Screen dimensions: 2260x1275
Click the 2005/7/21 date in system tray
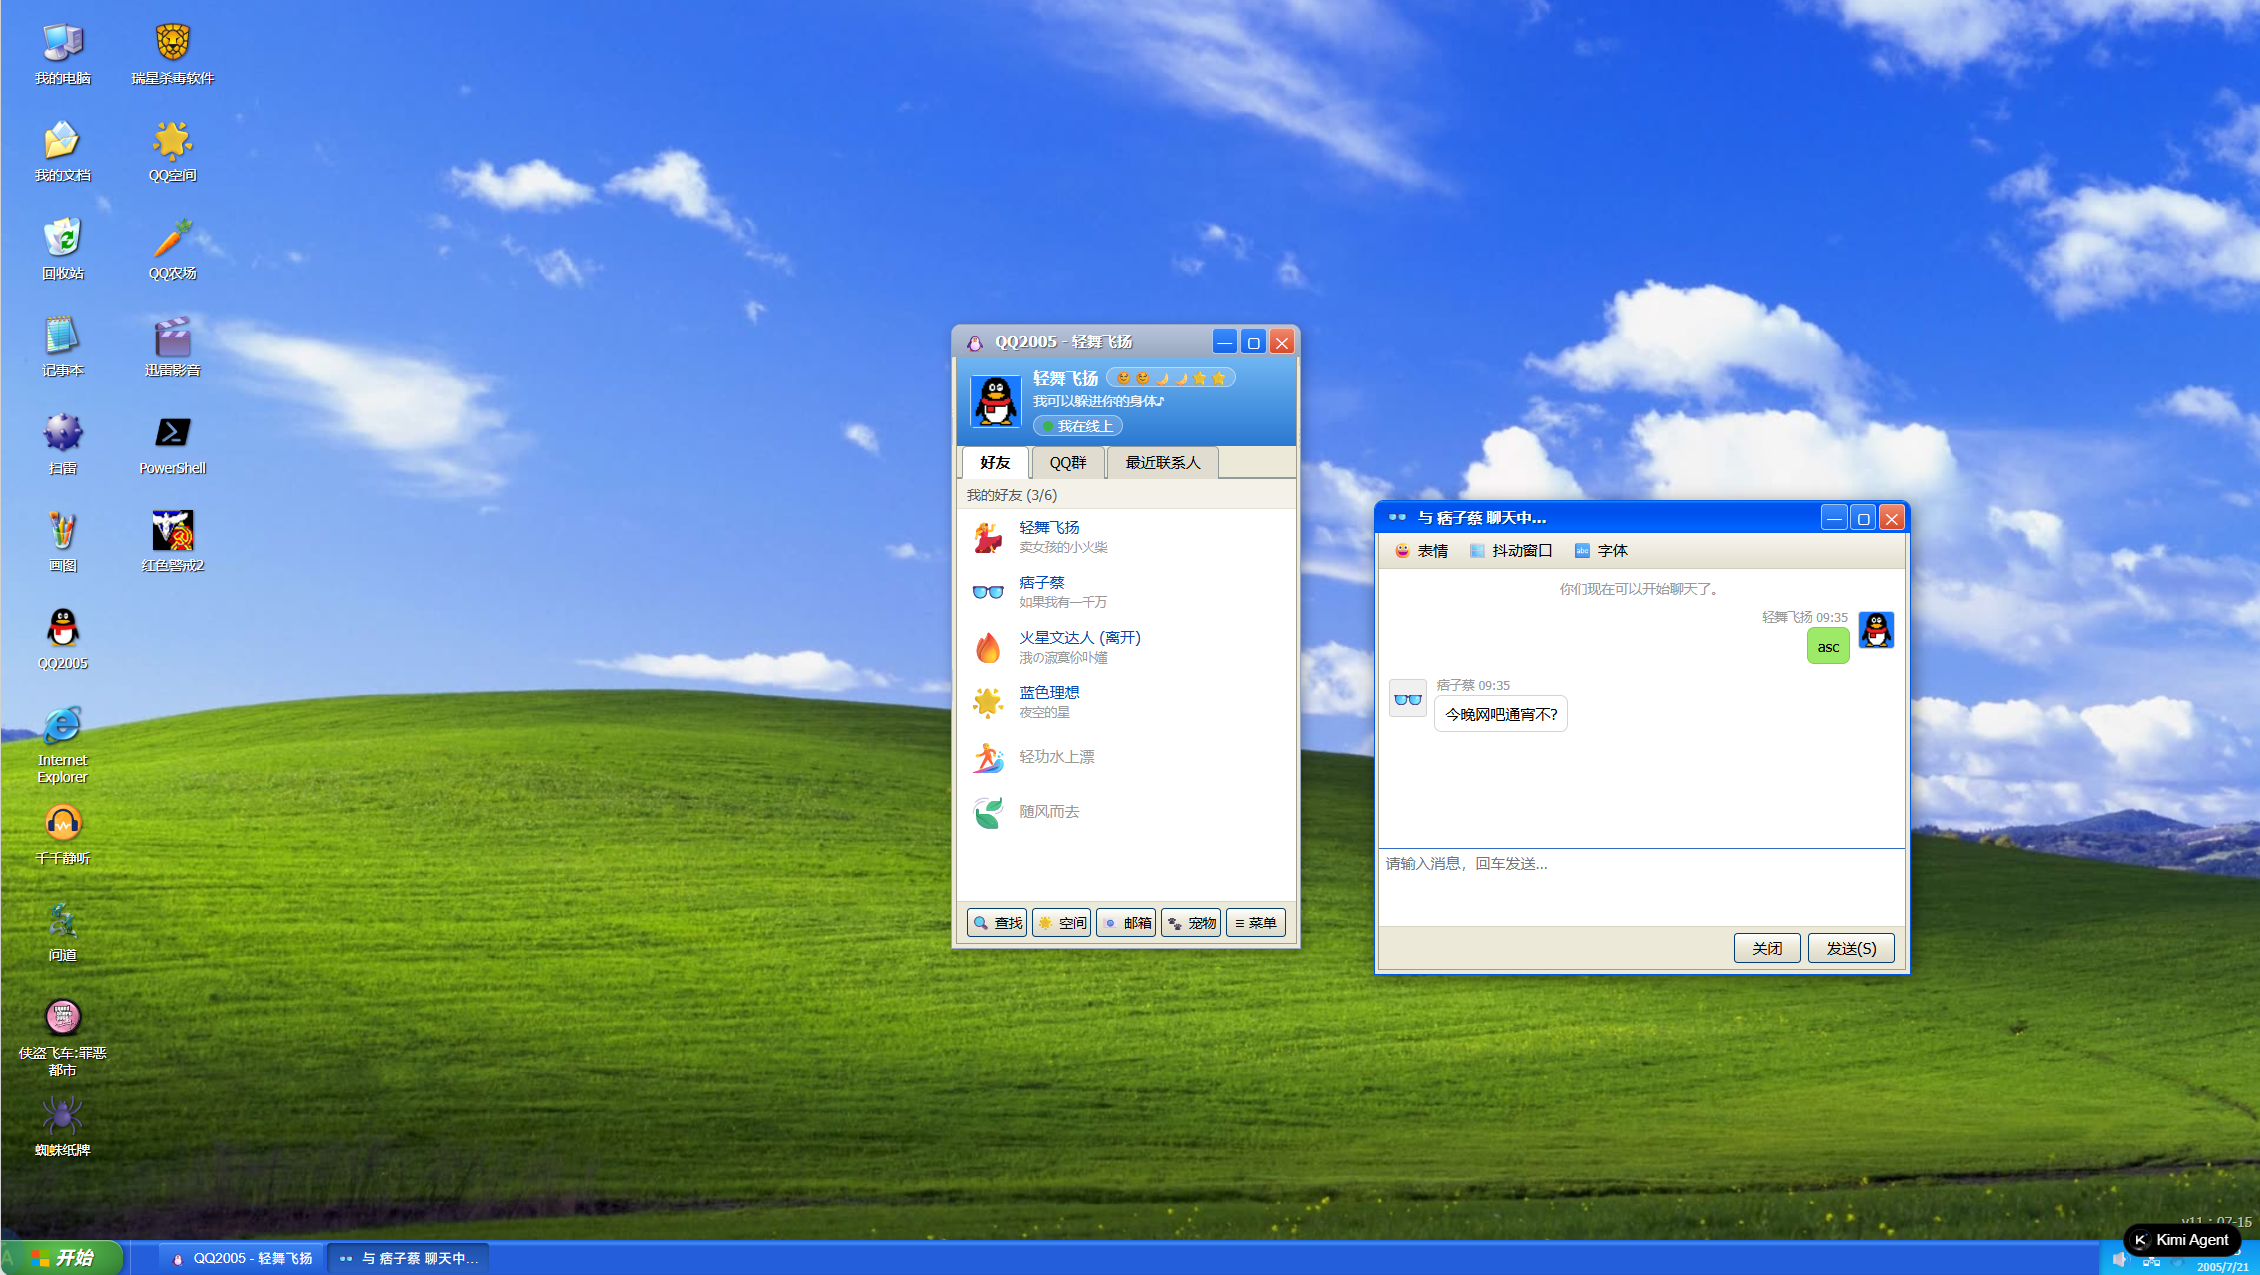2222,1267
